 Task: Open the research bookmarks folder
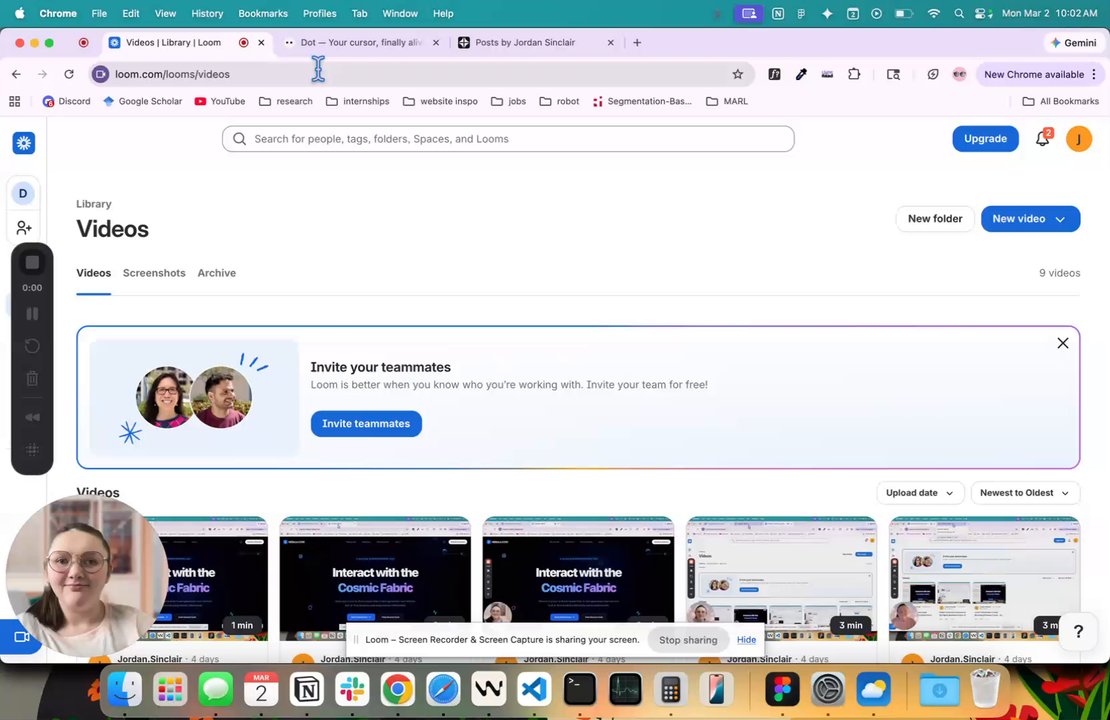tap(286, 101)
